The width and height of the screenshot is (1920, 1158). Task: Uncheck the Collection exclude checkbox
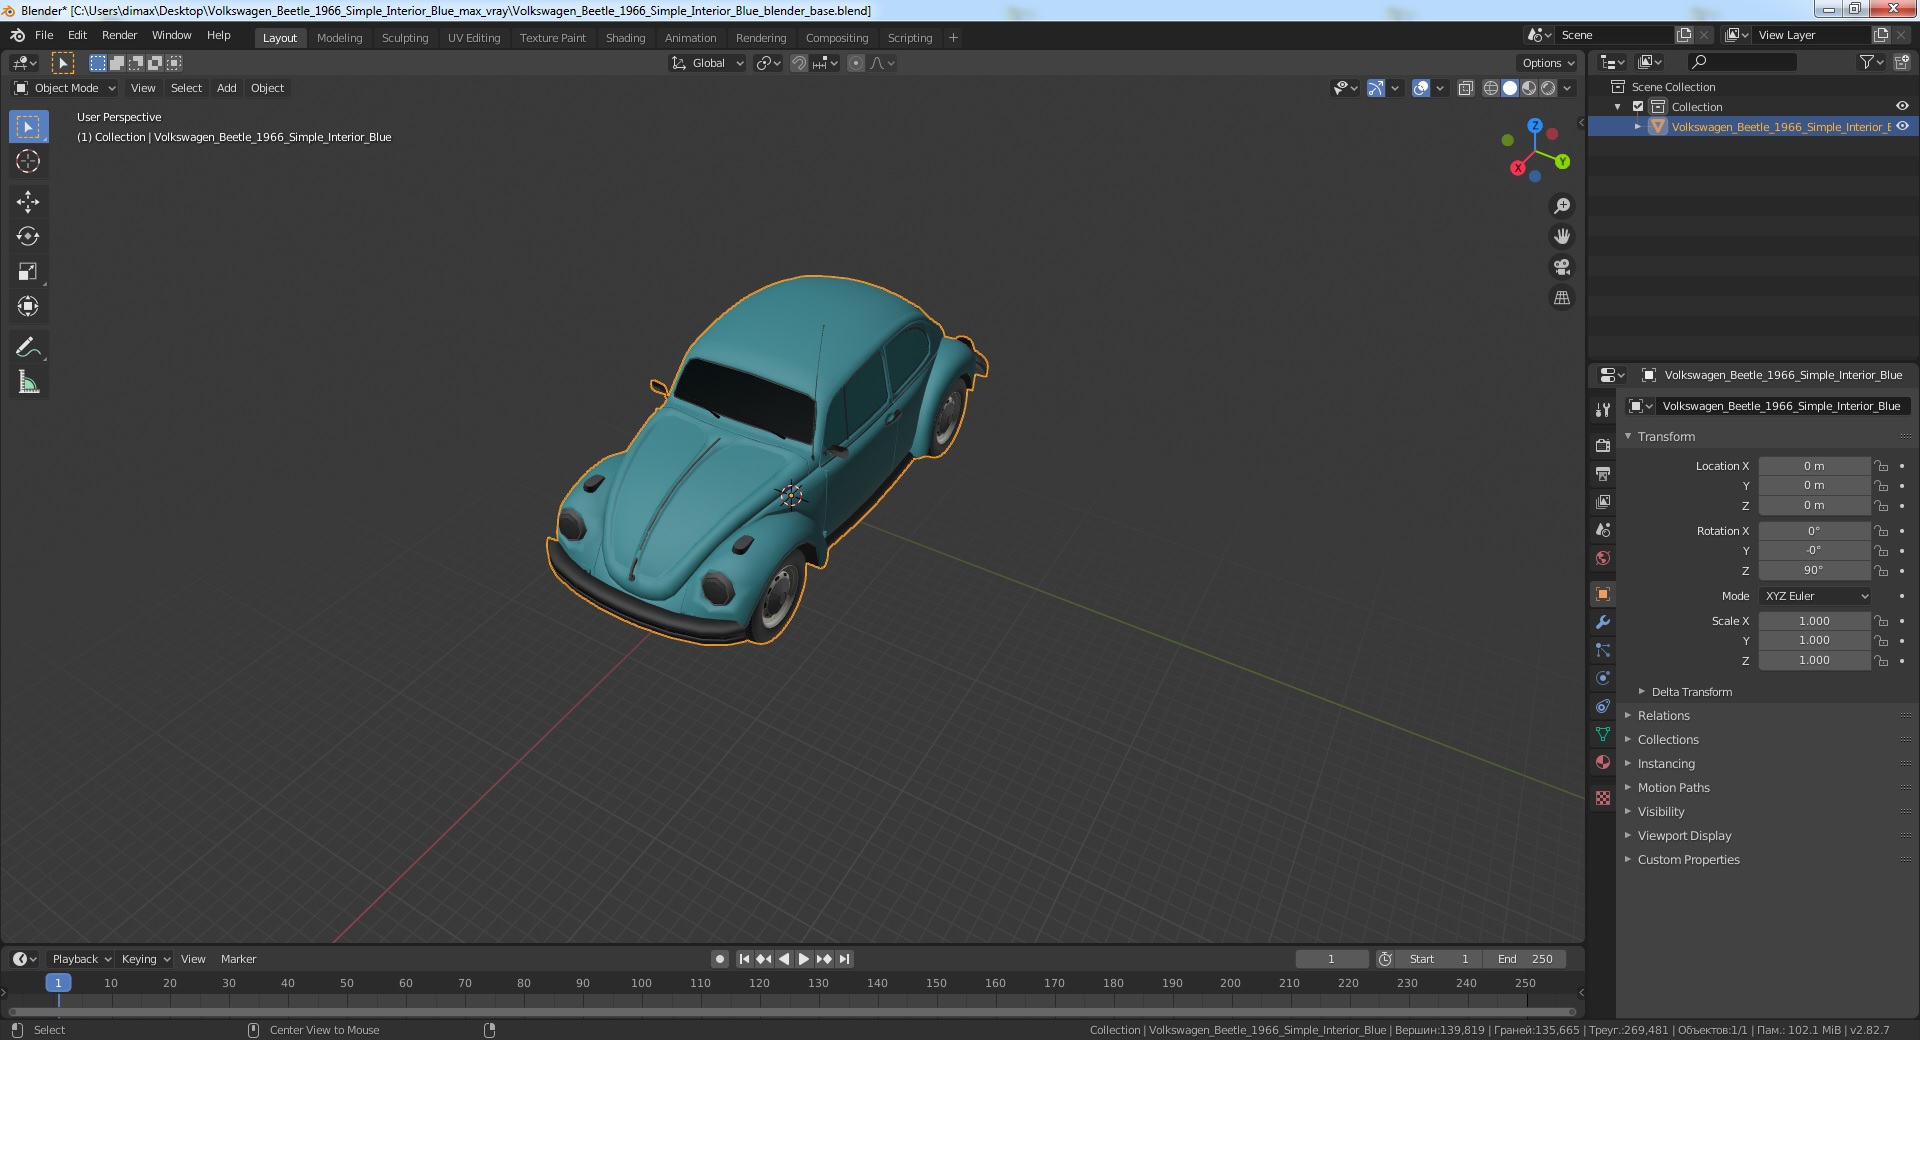(1638, 107)
